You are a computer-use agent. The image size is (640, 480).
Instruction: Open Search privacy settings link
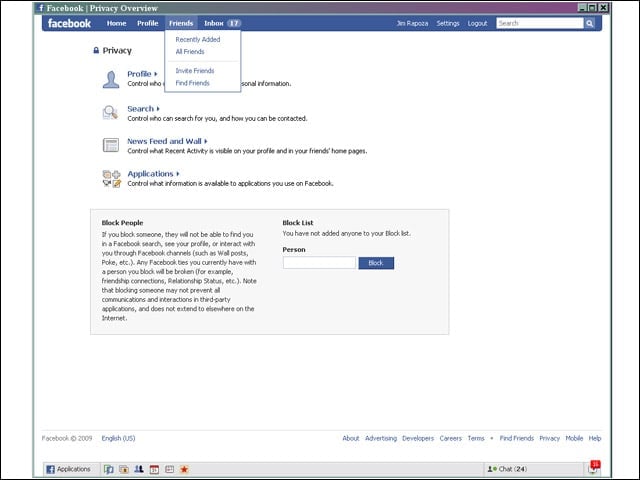point(140,109)
